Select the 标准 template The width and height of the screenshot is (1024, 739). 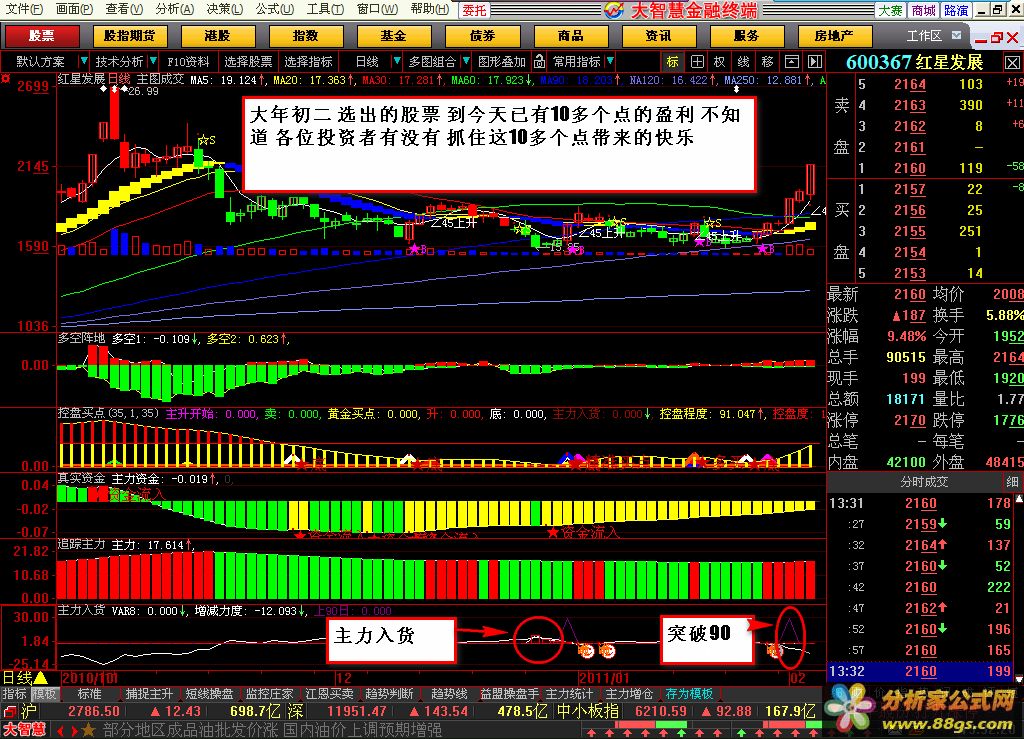[x=89, y=694]
